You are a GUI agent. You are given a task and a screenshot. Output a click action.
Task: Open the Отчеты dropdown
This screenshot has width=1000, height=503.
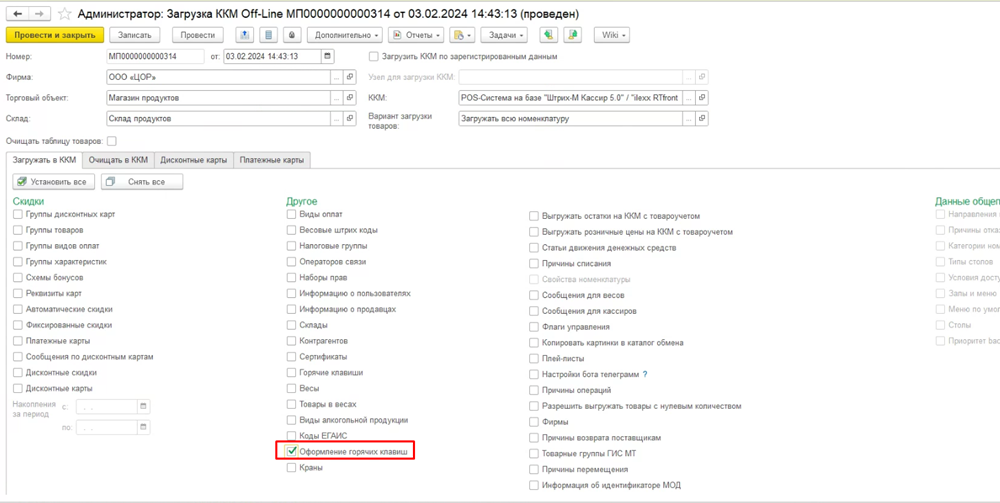pos(415,35)
